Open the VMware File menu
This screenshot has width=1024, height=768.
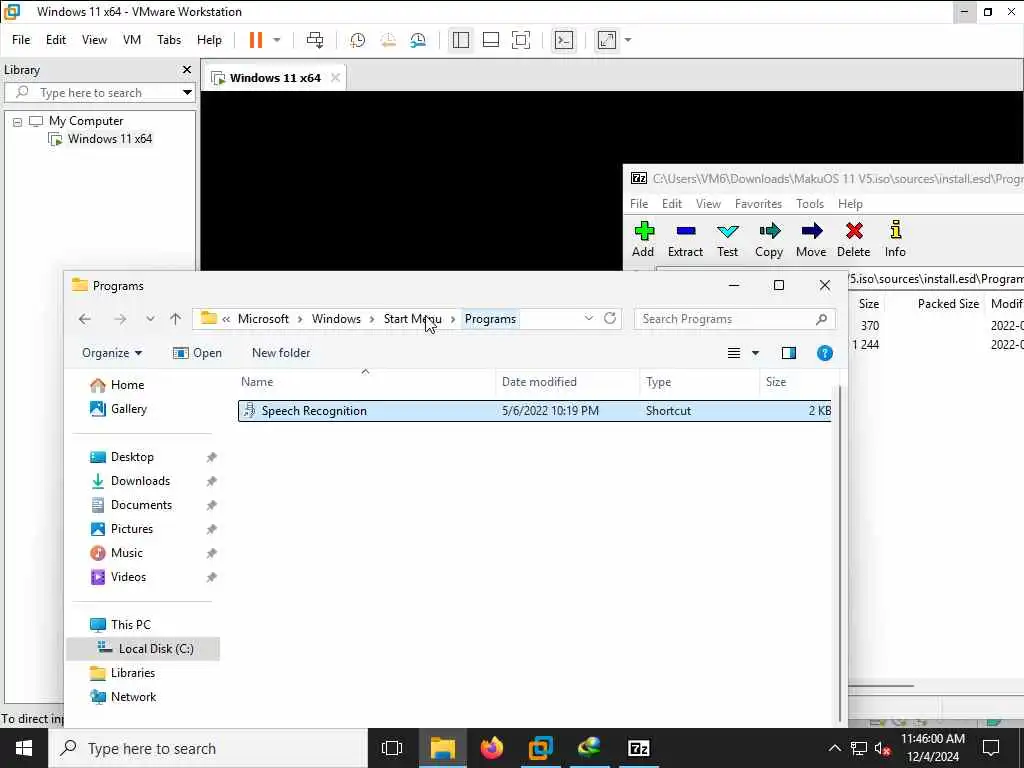point(21,40)
